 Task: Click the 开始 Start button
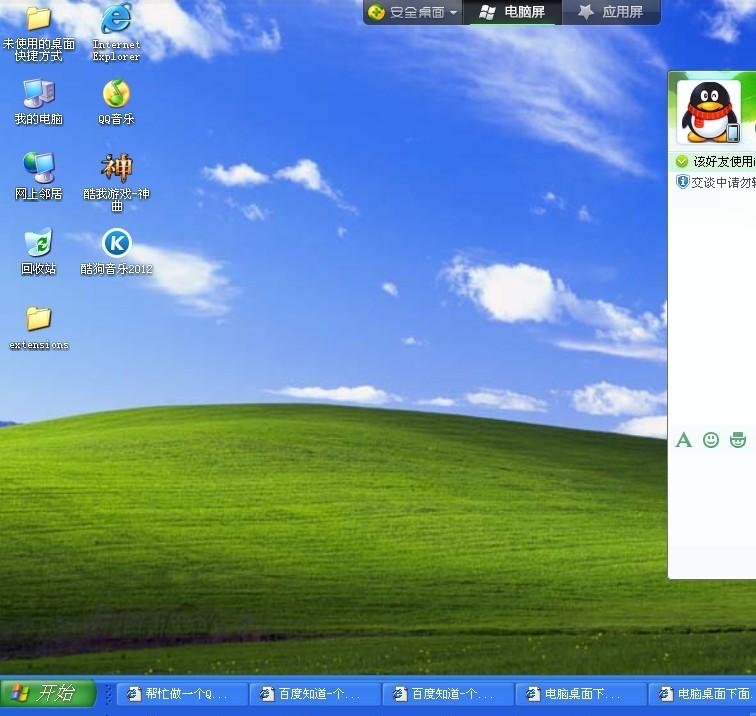click(x=48, y=694)
